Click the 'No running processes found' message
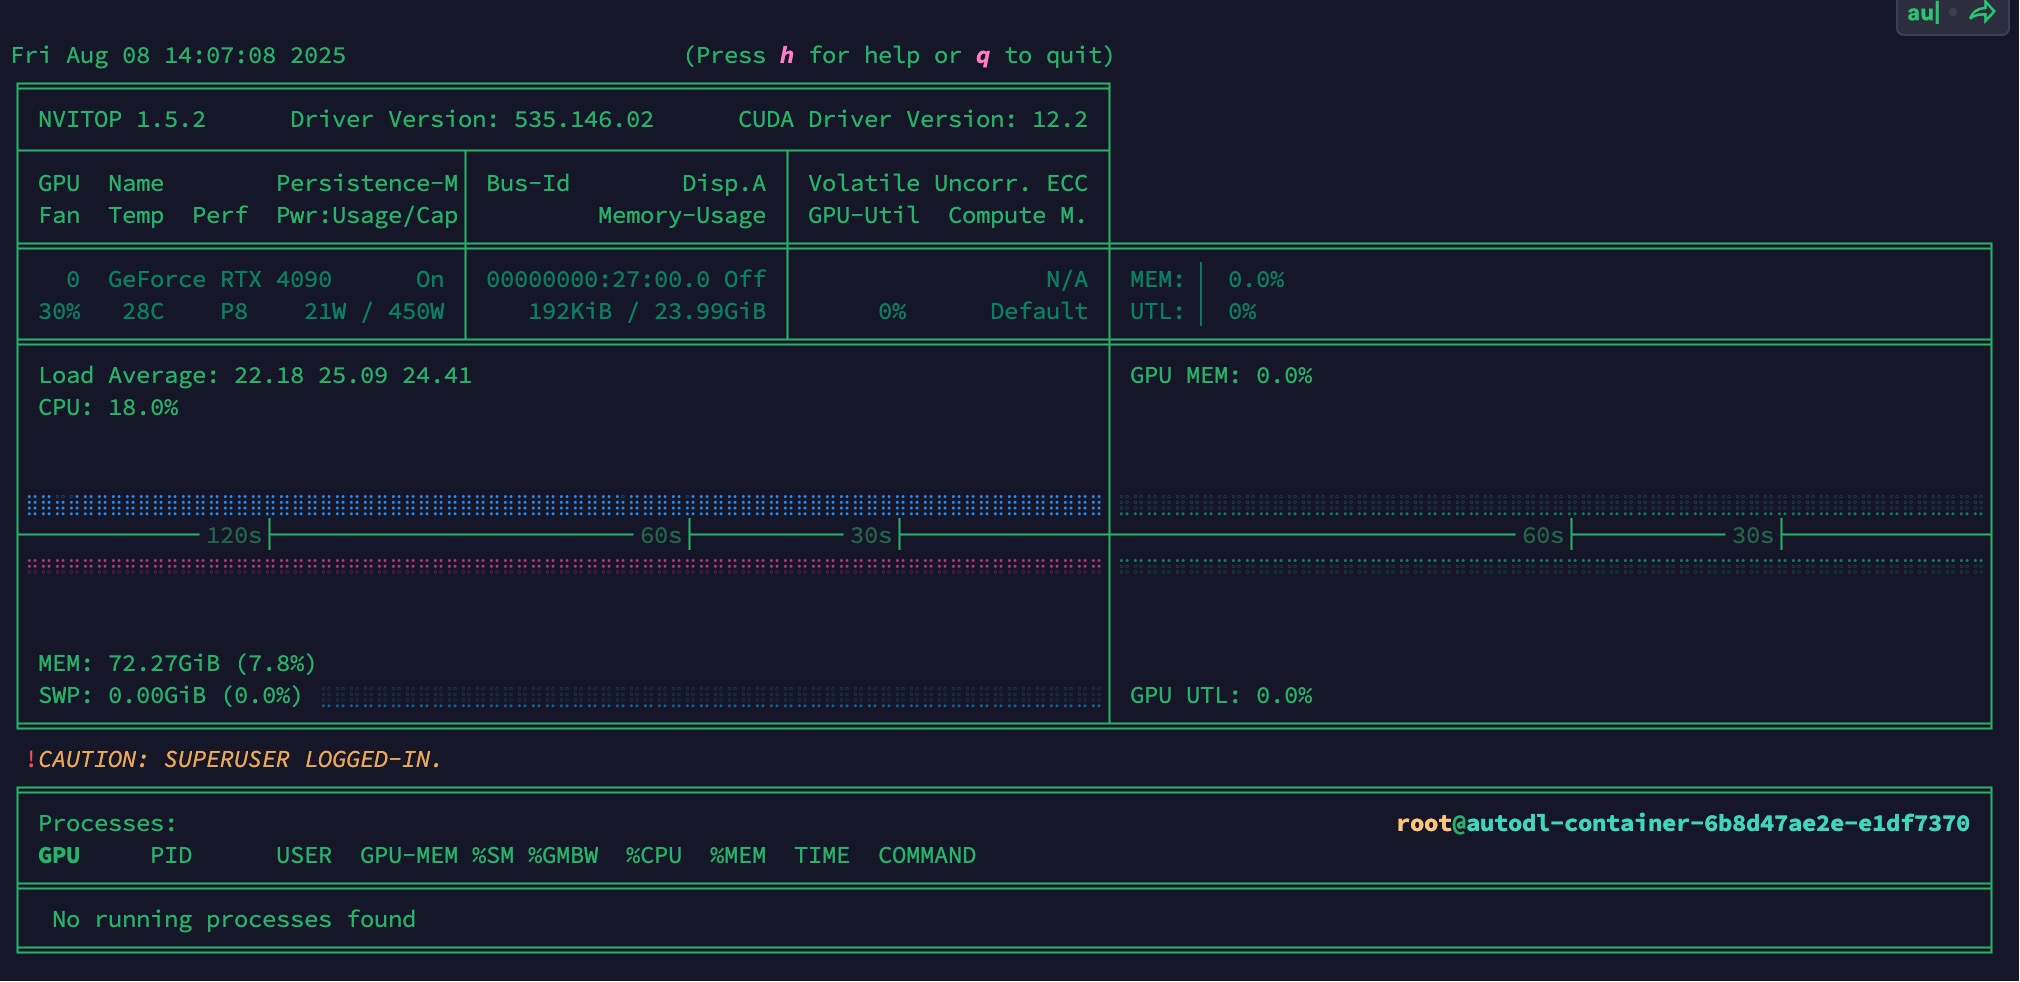 click(234, 920)
